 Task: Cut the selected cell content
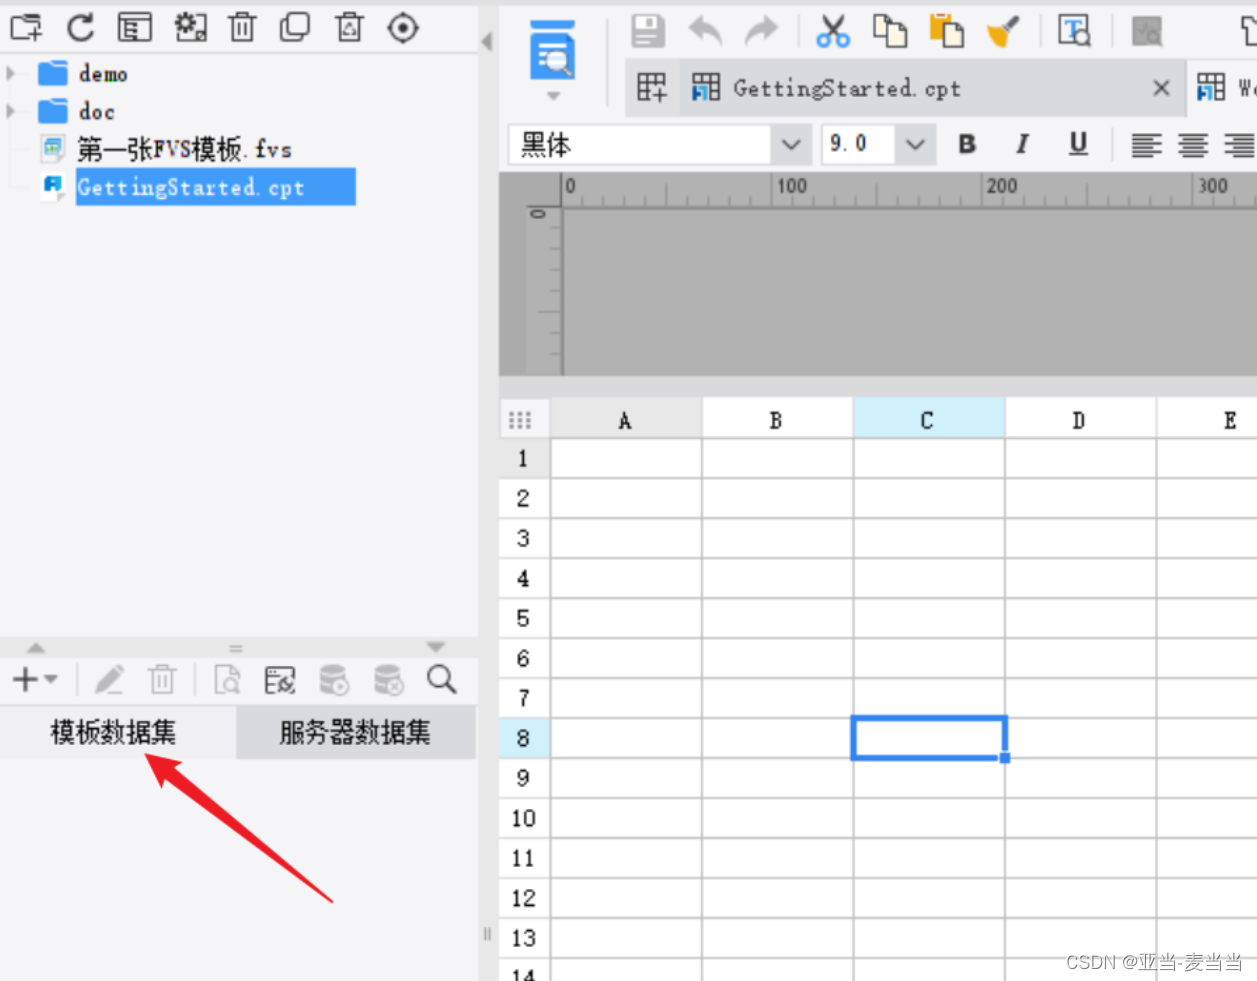point(833,31)
